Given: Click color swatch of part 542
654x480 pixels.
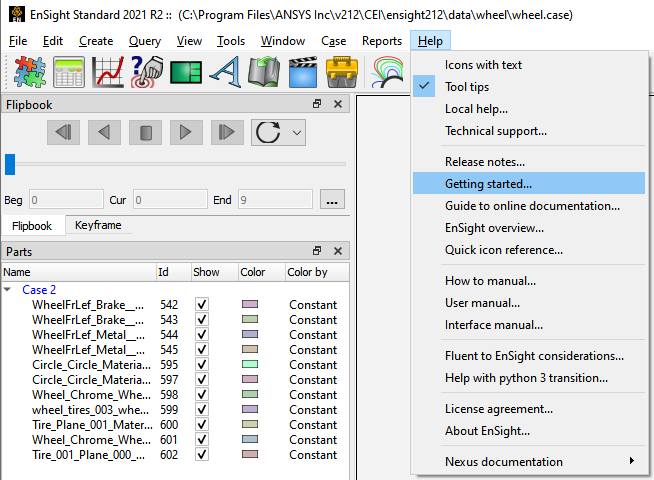Looking at the screenshot, I should pos(250,304).
